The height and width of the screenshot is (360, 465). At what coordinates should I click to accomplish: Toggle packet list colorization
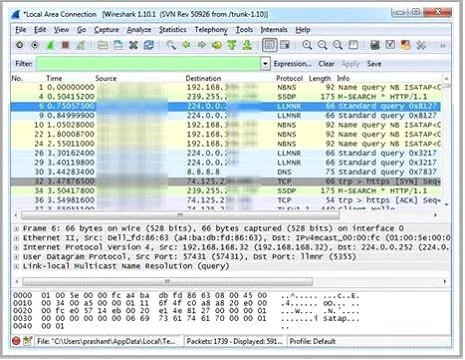point(269,45)
